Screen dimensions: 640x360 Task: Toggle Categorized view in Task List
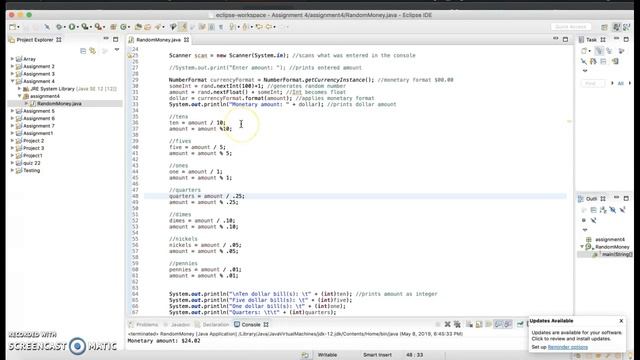[x=599, y=51]
